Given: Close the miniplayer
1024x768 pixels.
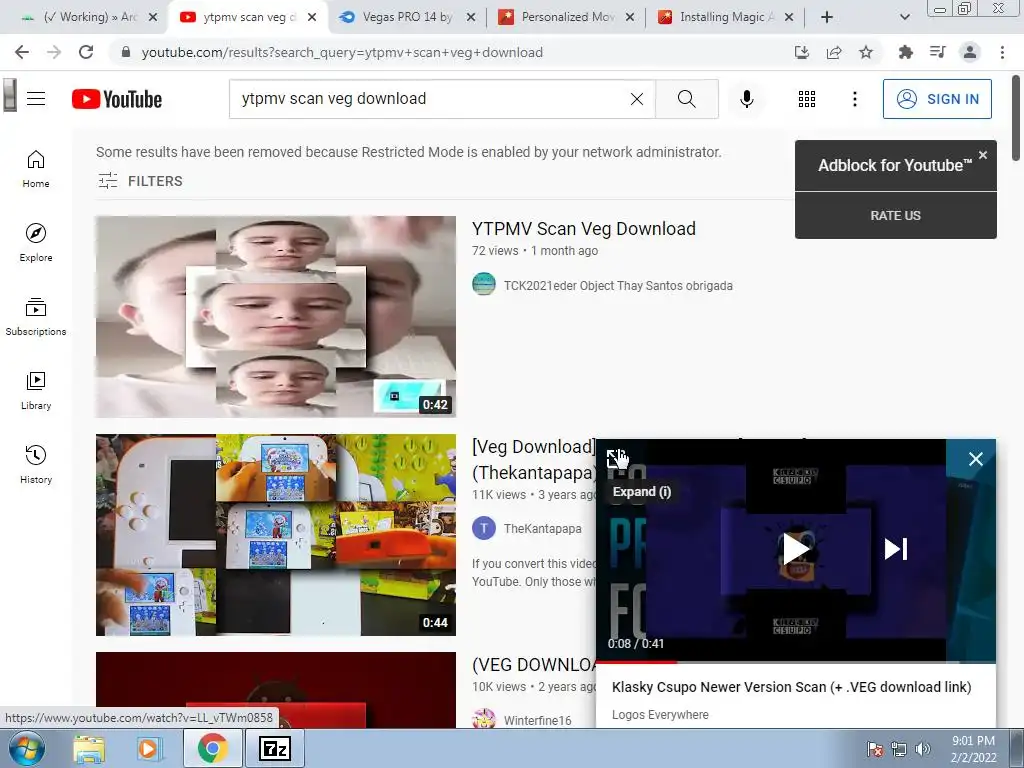Looking at the screenshot, I should pos(975,459).
